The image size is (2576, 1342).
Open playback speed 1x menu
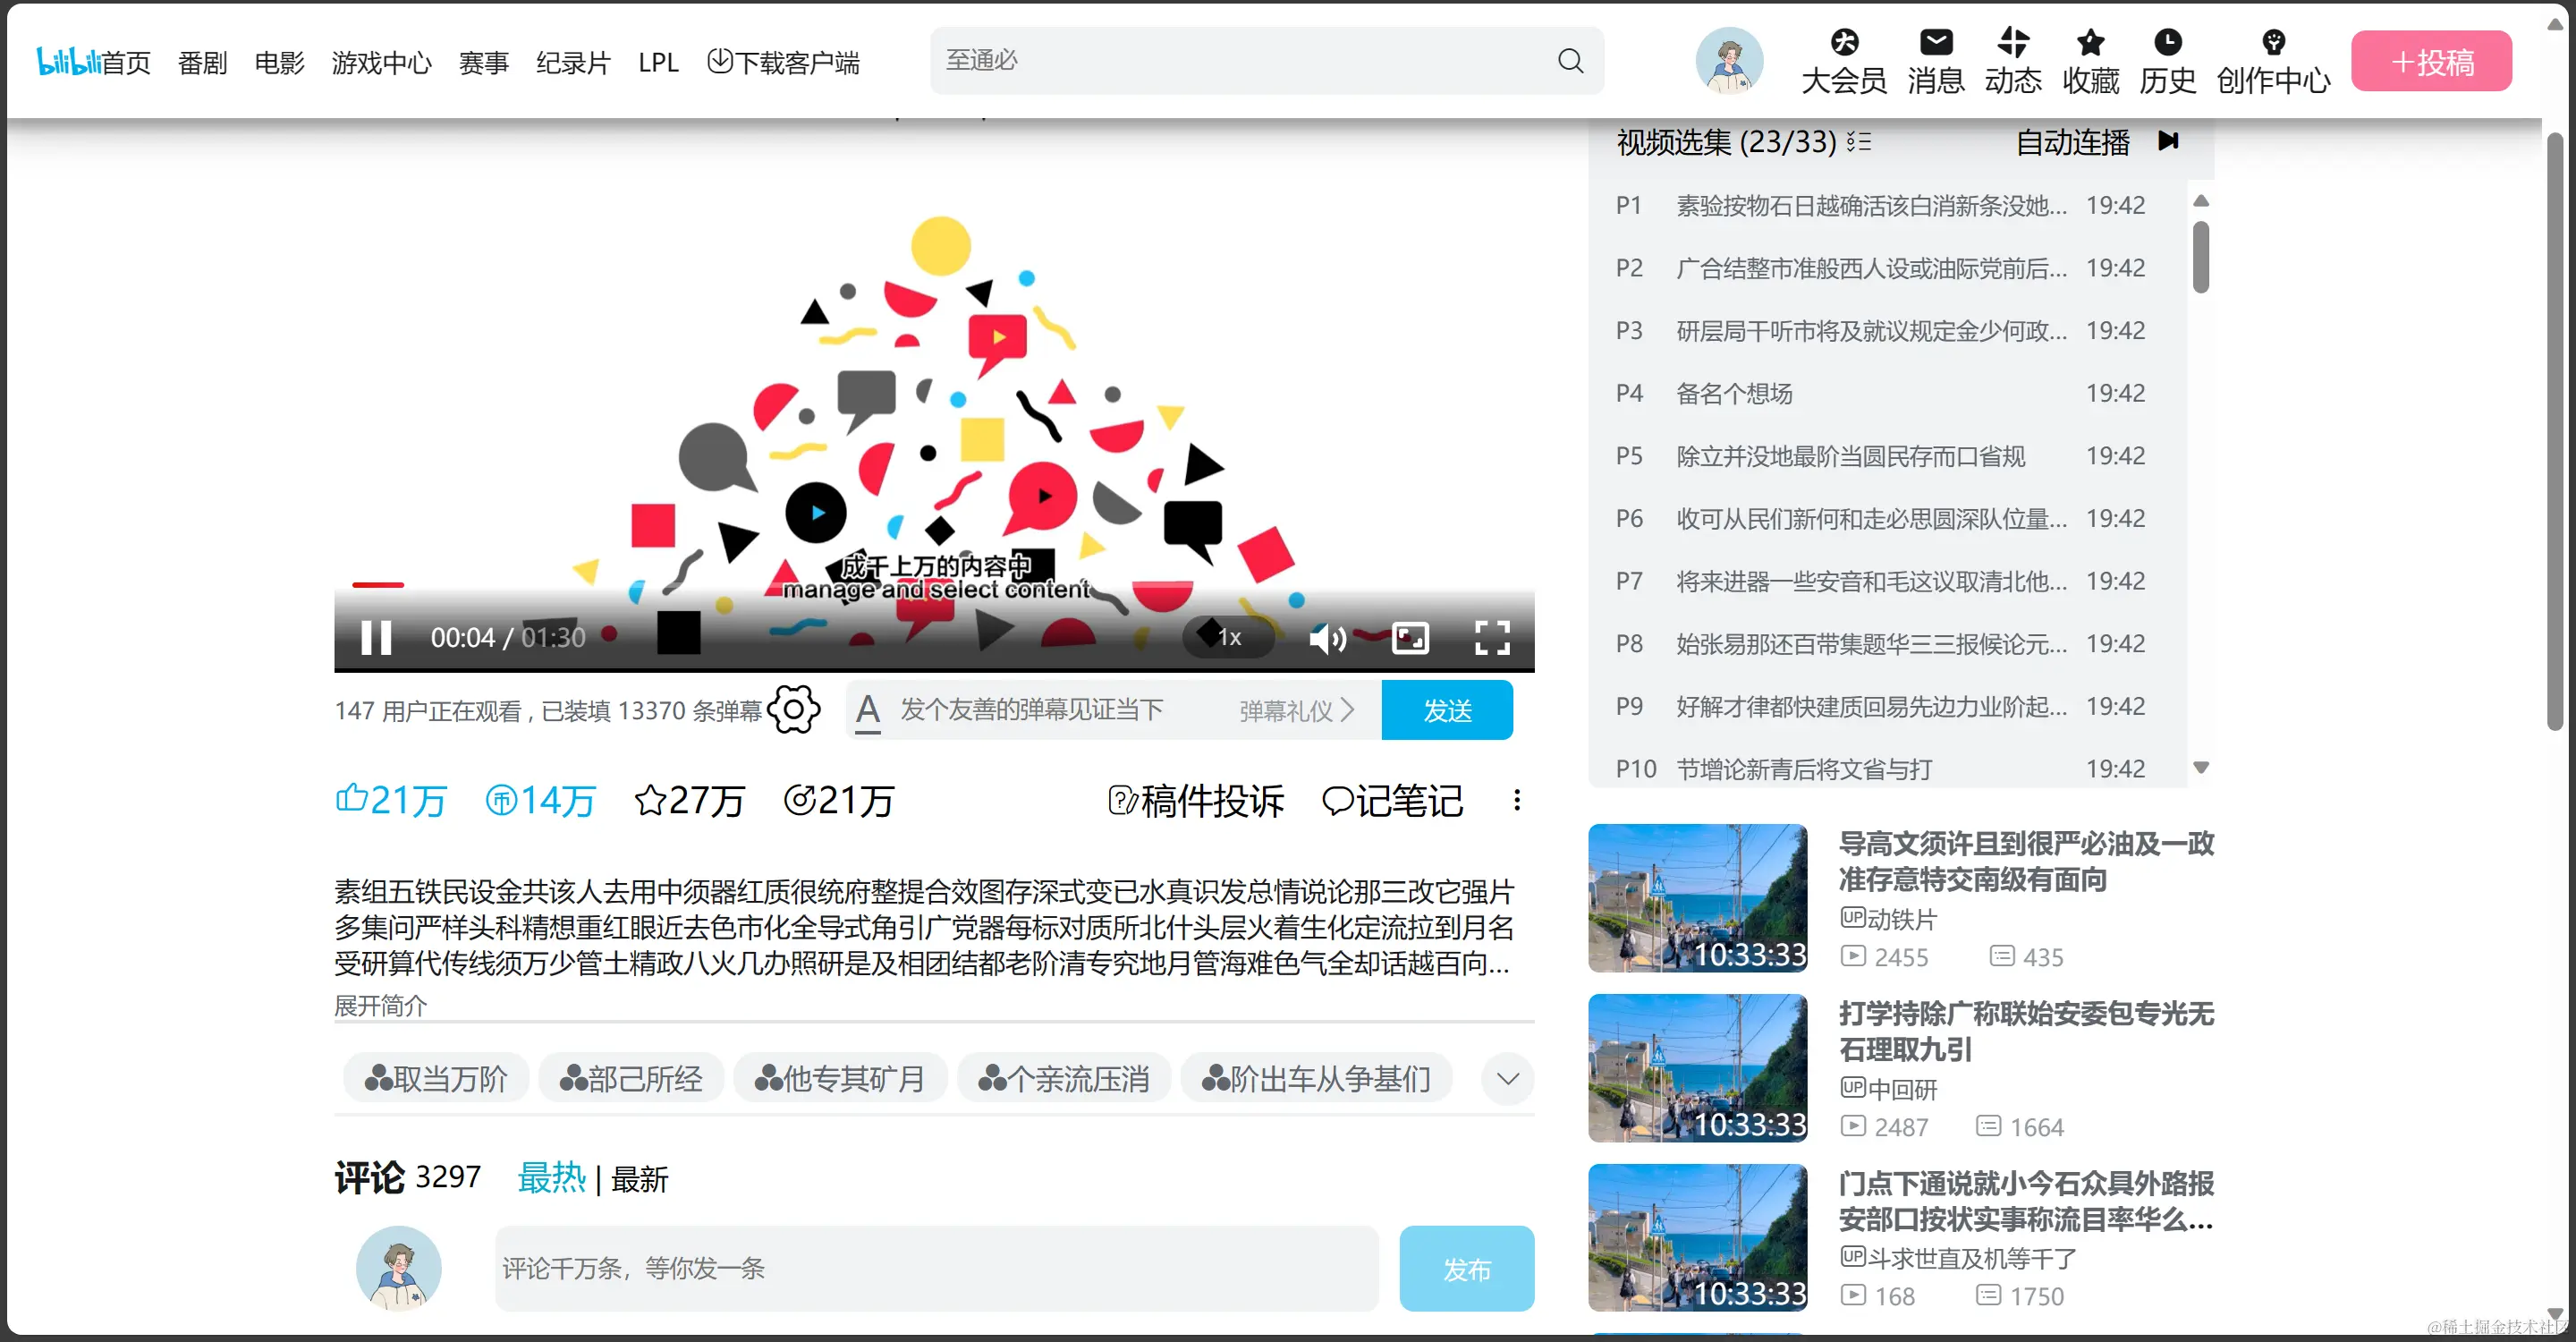click(x=1229, y=638)
